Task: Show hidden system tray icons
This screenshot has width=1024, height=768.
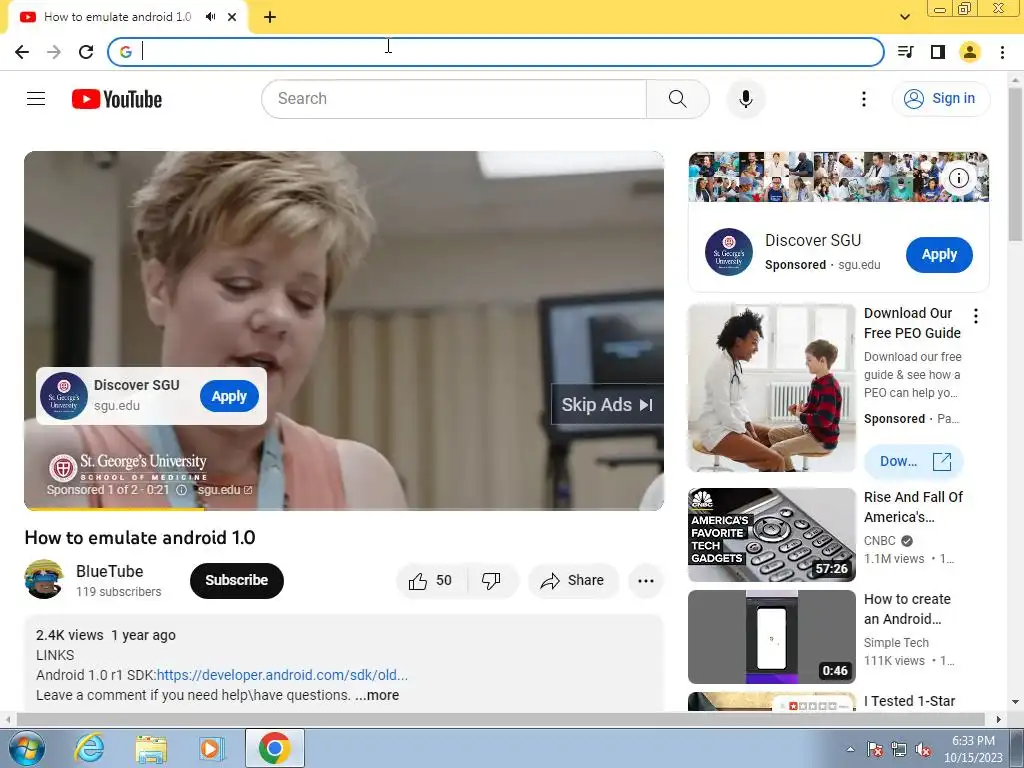Action: click(850, 750)
